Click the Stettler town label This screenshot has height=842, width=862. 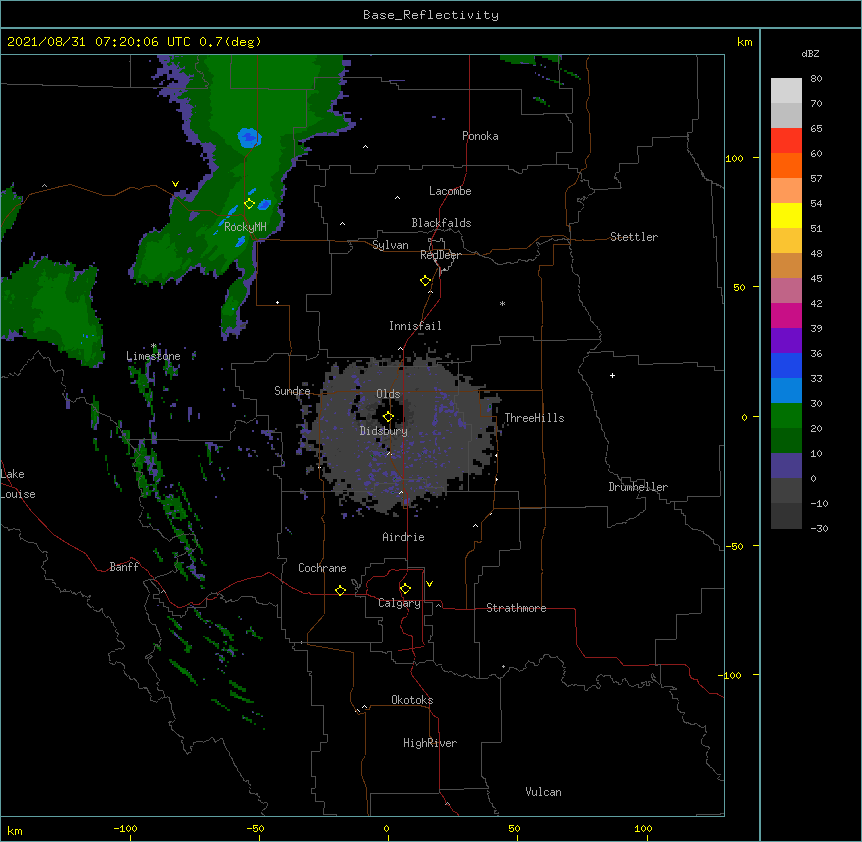click(x=634, y=237)
